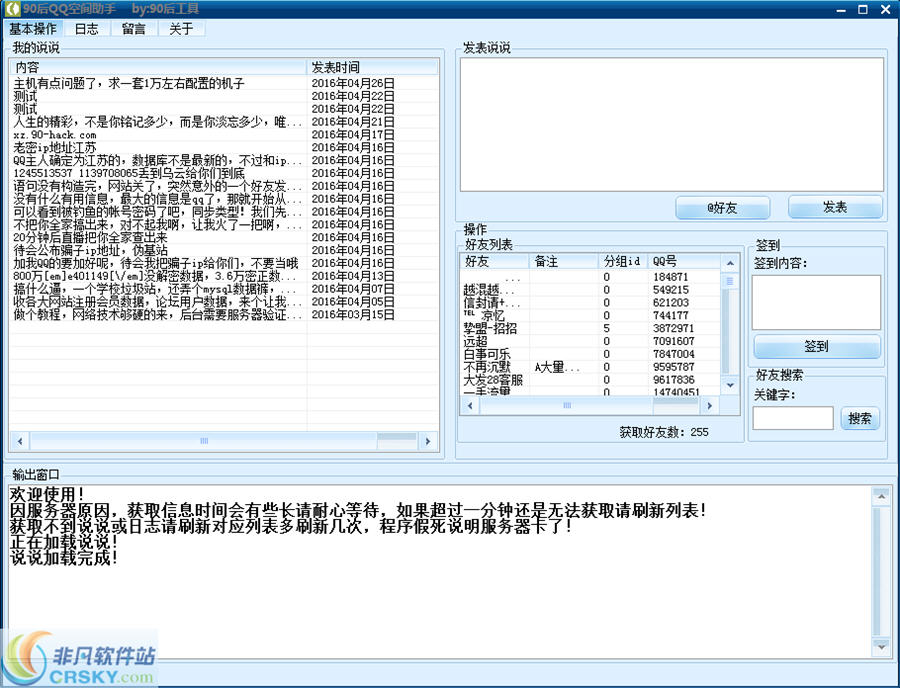Image resolution: width=900 pixels, height=688 pixels.
Task: Click the 签到 button
Action: click(816, 347)
